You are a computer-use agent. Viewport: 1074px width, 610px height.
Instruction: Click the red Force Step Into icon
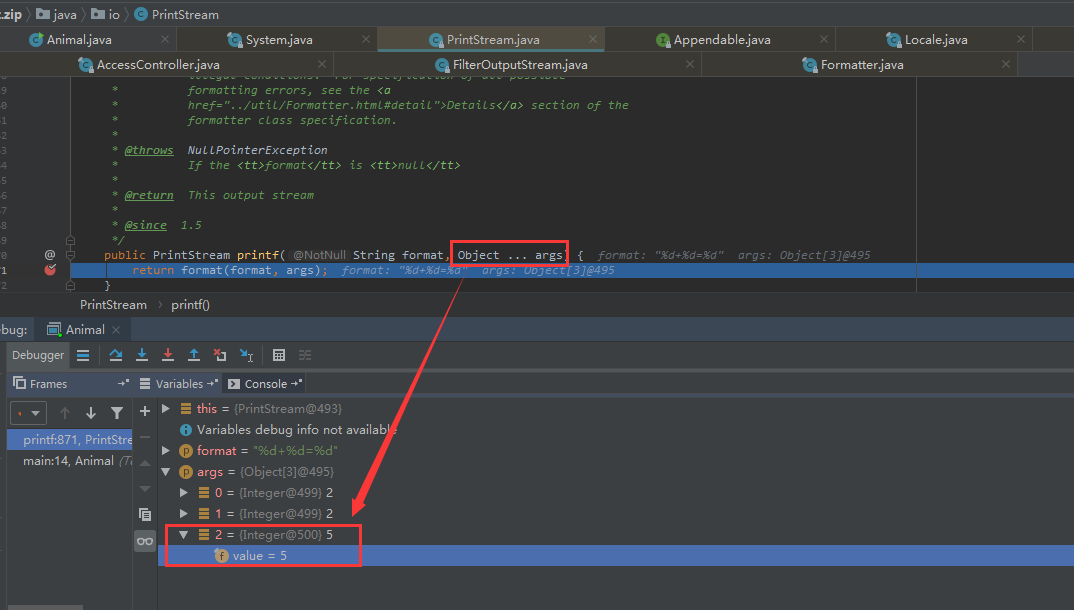click(168, 355)
